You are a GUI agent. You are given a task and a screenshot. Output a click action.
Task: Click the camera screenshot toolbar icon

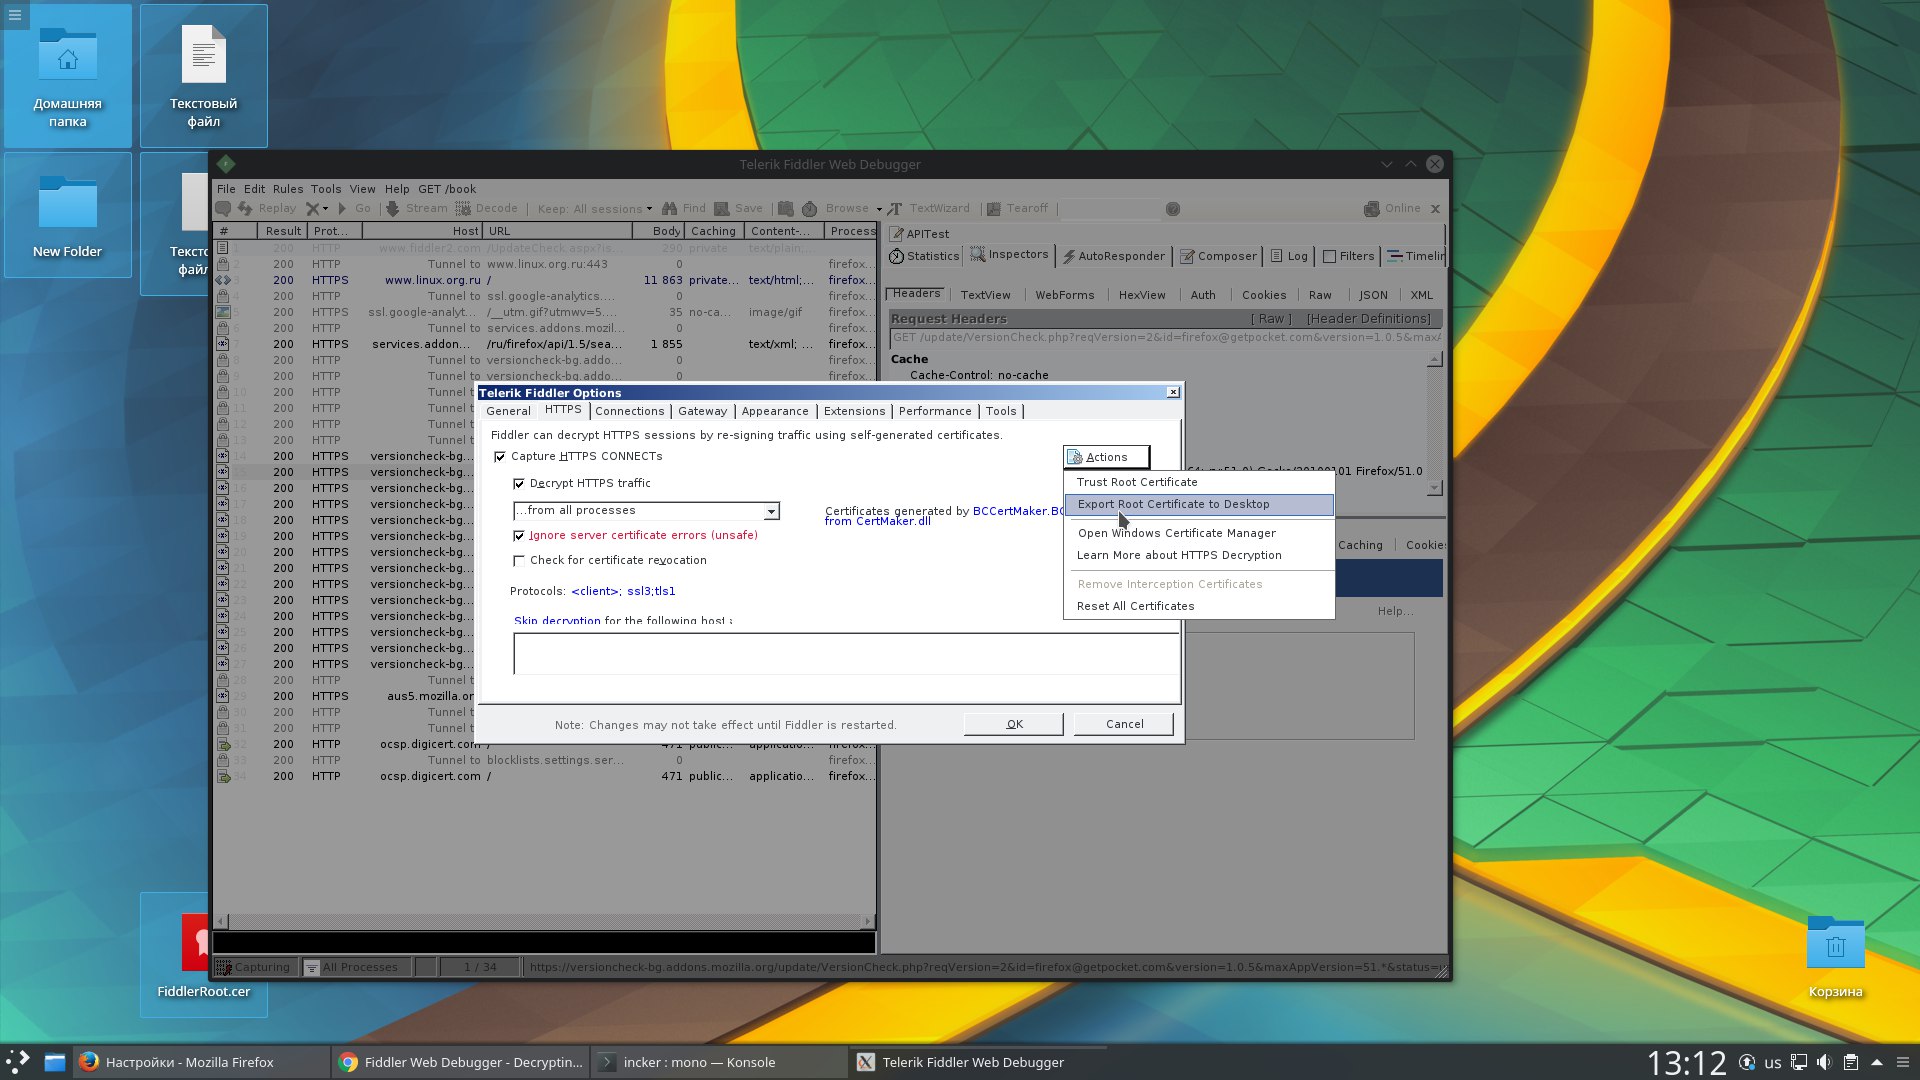786,209
